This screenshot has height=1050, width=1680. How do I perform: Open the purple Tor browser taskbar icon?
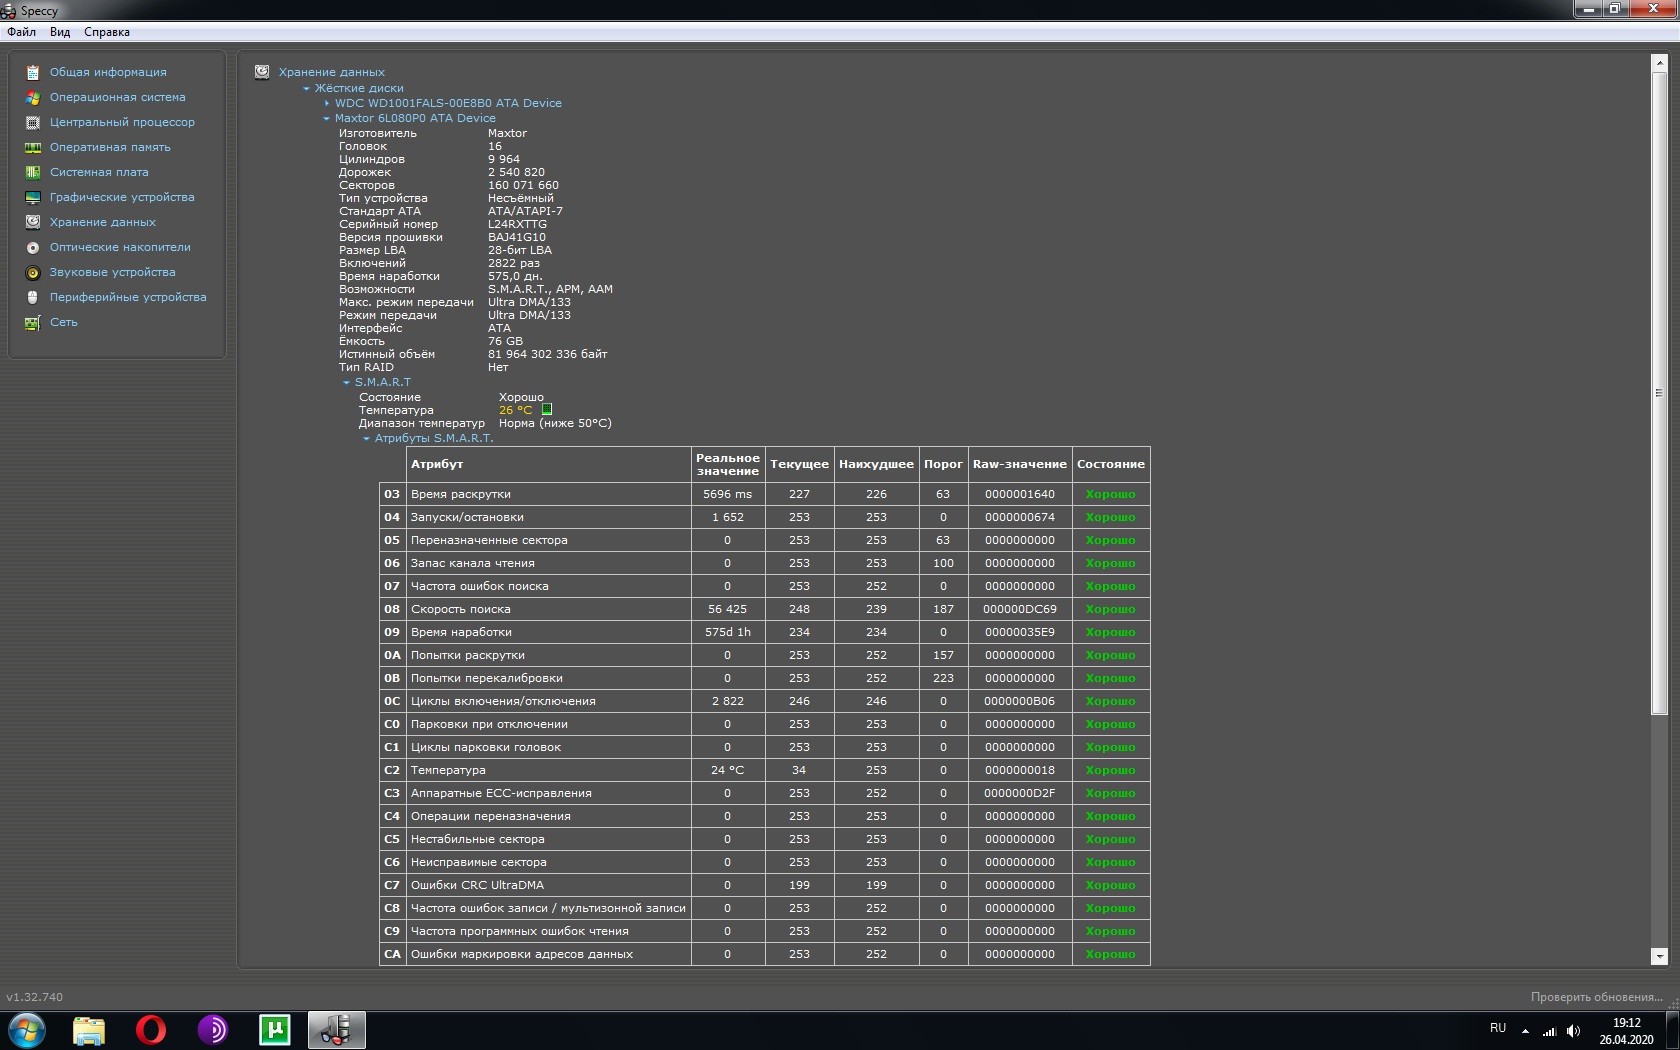pyautogui.click(x=212, y=1030)
